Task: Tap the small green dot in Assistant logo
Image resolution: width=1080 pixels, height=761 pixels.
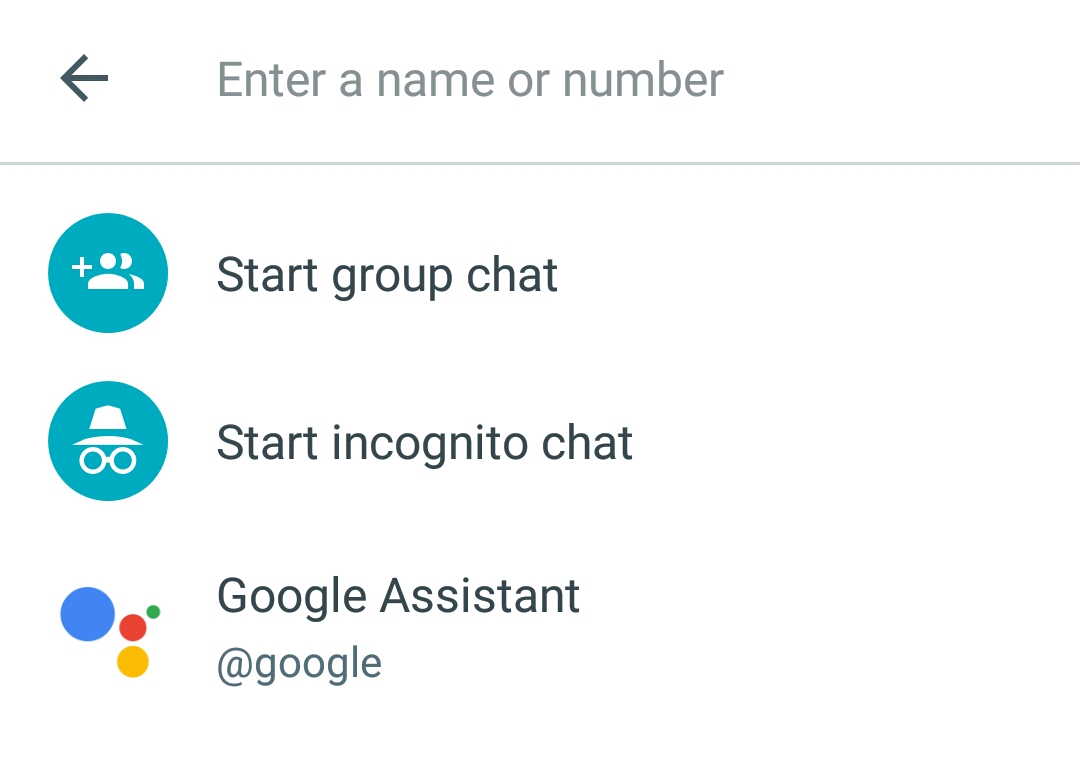Action: click(x=153, y=611)
